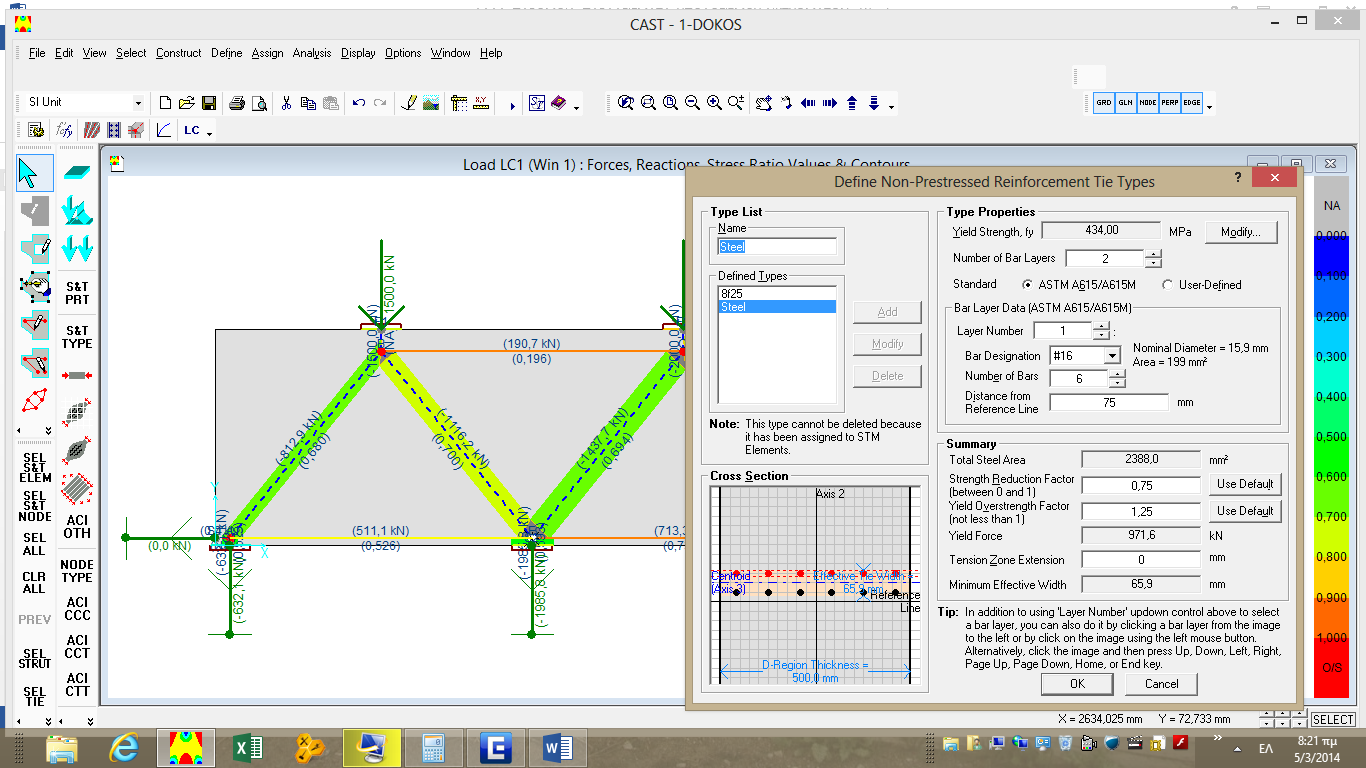Click the Print Preview icon
The height and width of the screenshot is (768, 1366).
[x=259, y=103]
